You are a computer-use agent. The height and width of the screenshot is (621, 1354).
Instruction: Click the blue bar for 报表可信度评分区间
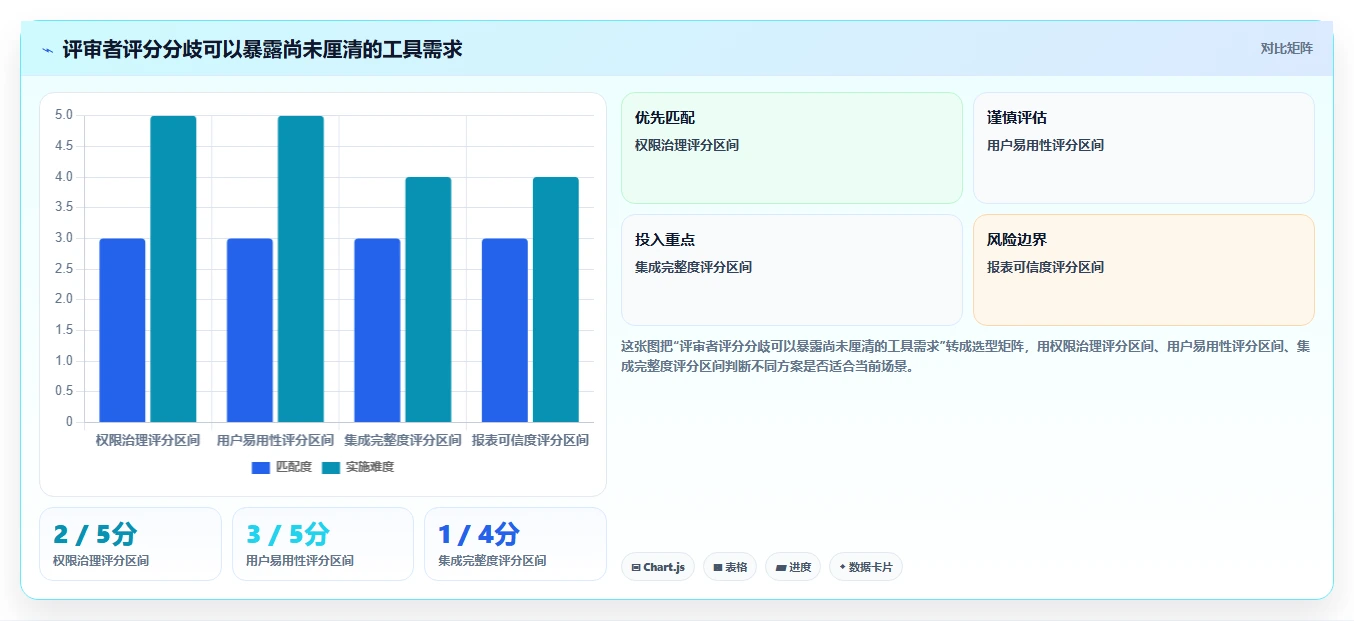pyautogui.click(x=505, y=330)
